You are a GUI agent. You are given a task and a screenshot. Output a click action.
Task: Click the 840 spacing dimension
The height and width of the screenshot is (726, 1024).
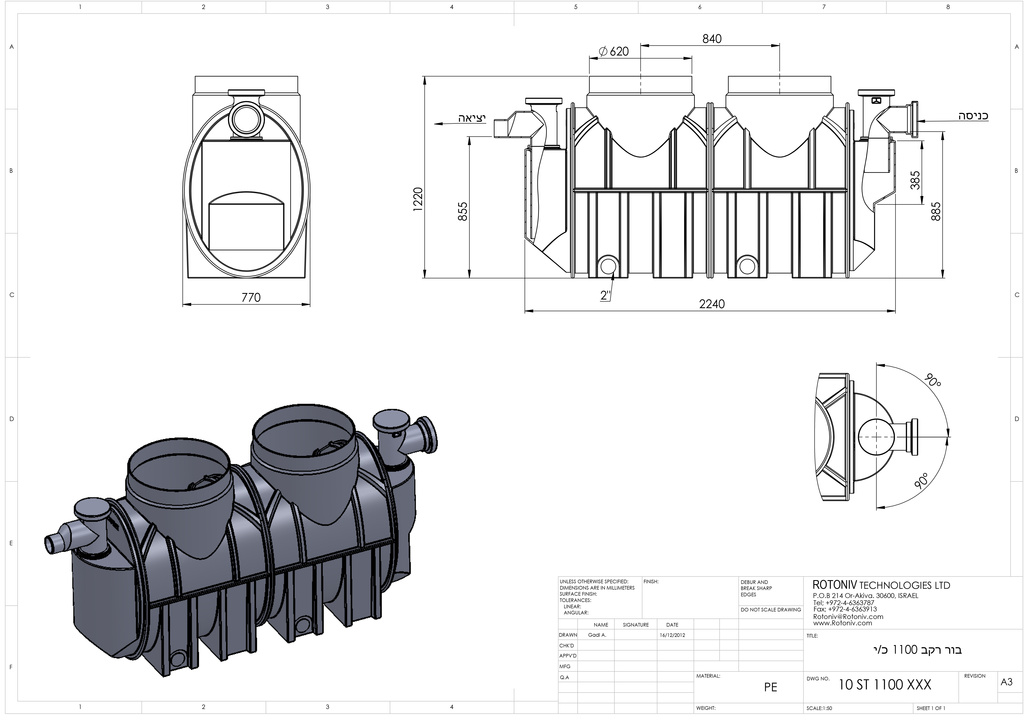[711, 38]
